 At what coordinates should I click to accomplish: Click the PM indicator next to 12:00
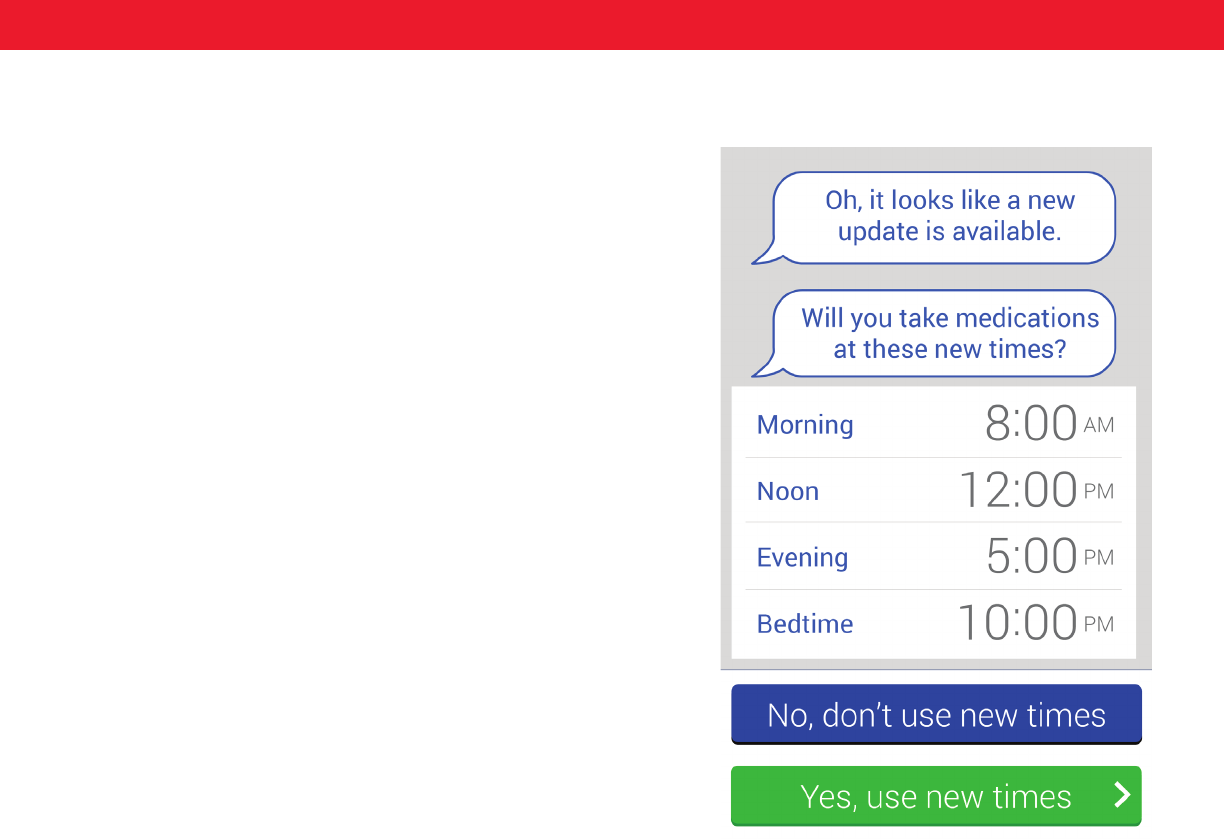click(1099, 492)
